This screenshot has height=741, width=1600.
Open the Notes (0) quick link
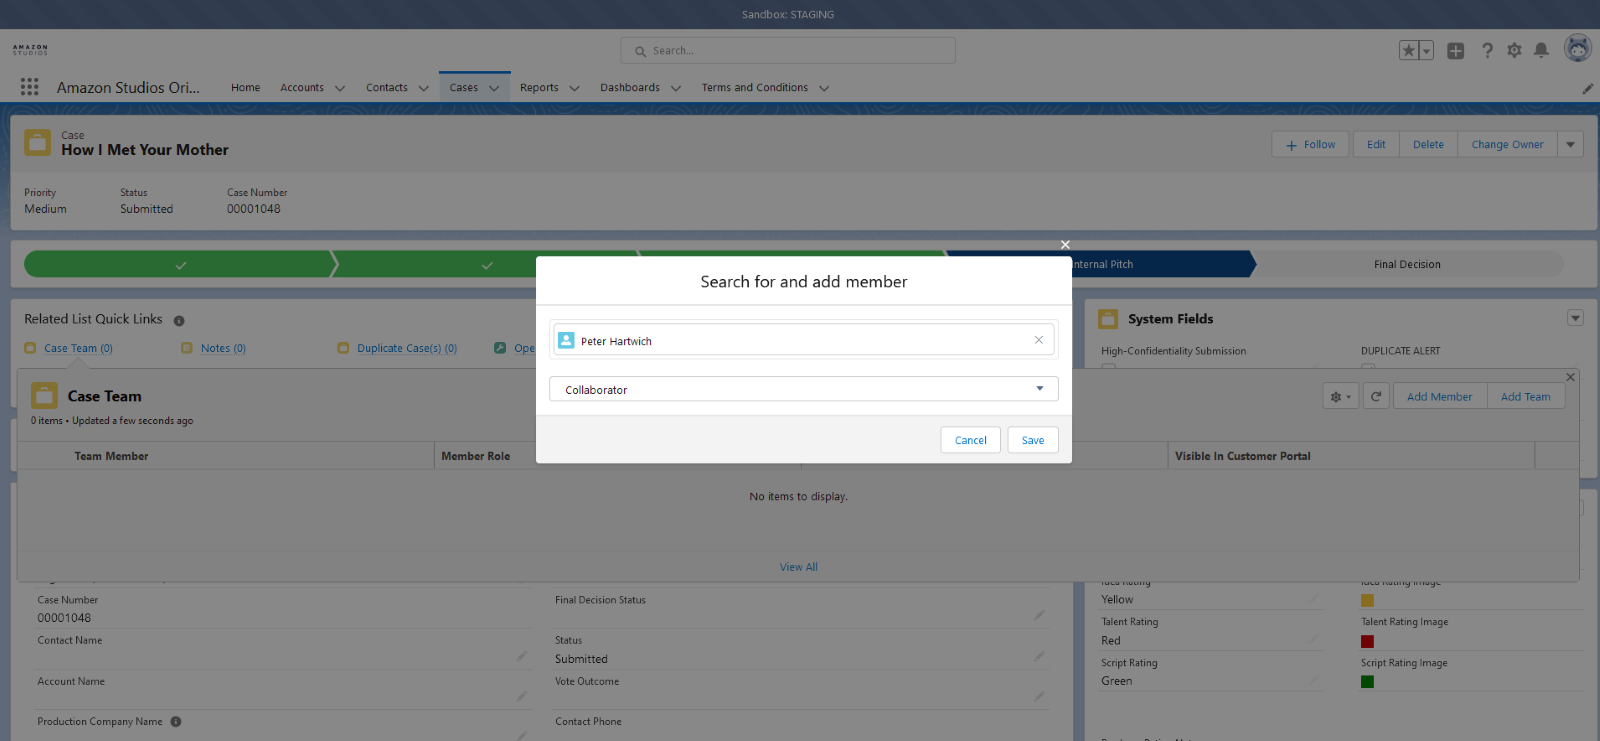[223, 348]
